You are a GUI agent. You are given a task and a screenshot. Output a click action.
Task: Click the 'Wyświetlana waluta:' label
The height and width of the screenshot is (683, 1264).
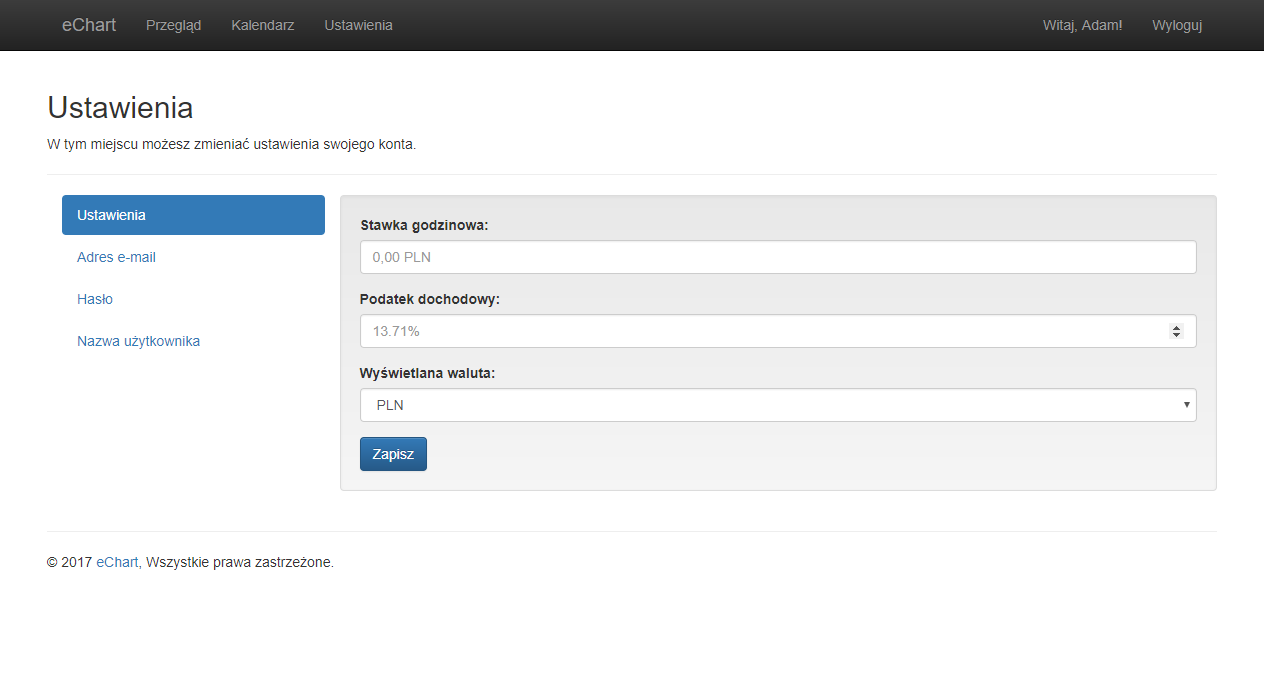427,373
